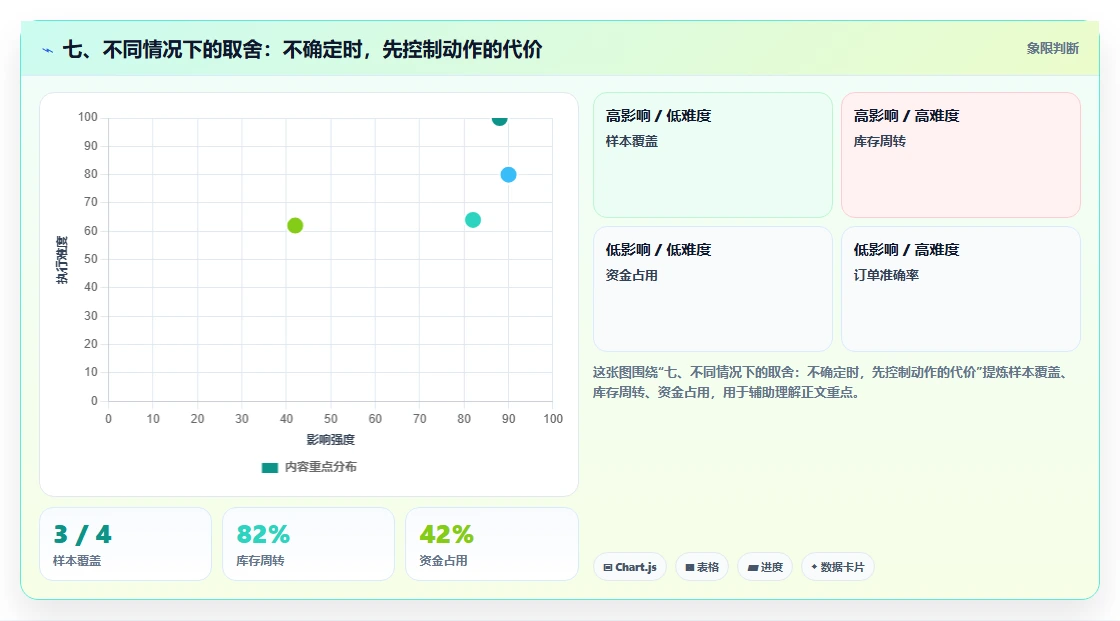
Task: Click the icon inside 进度 chip
Action: 752,568
